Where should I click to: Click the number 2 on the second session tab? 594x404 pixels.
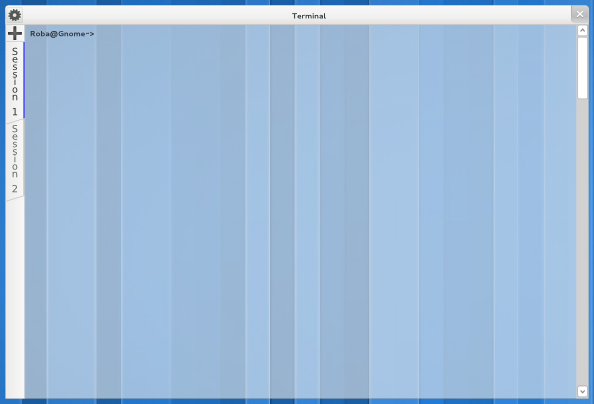click(15, 189)
